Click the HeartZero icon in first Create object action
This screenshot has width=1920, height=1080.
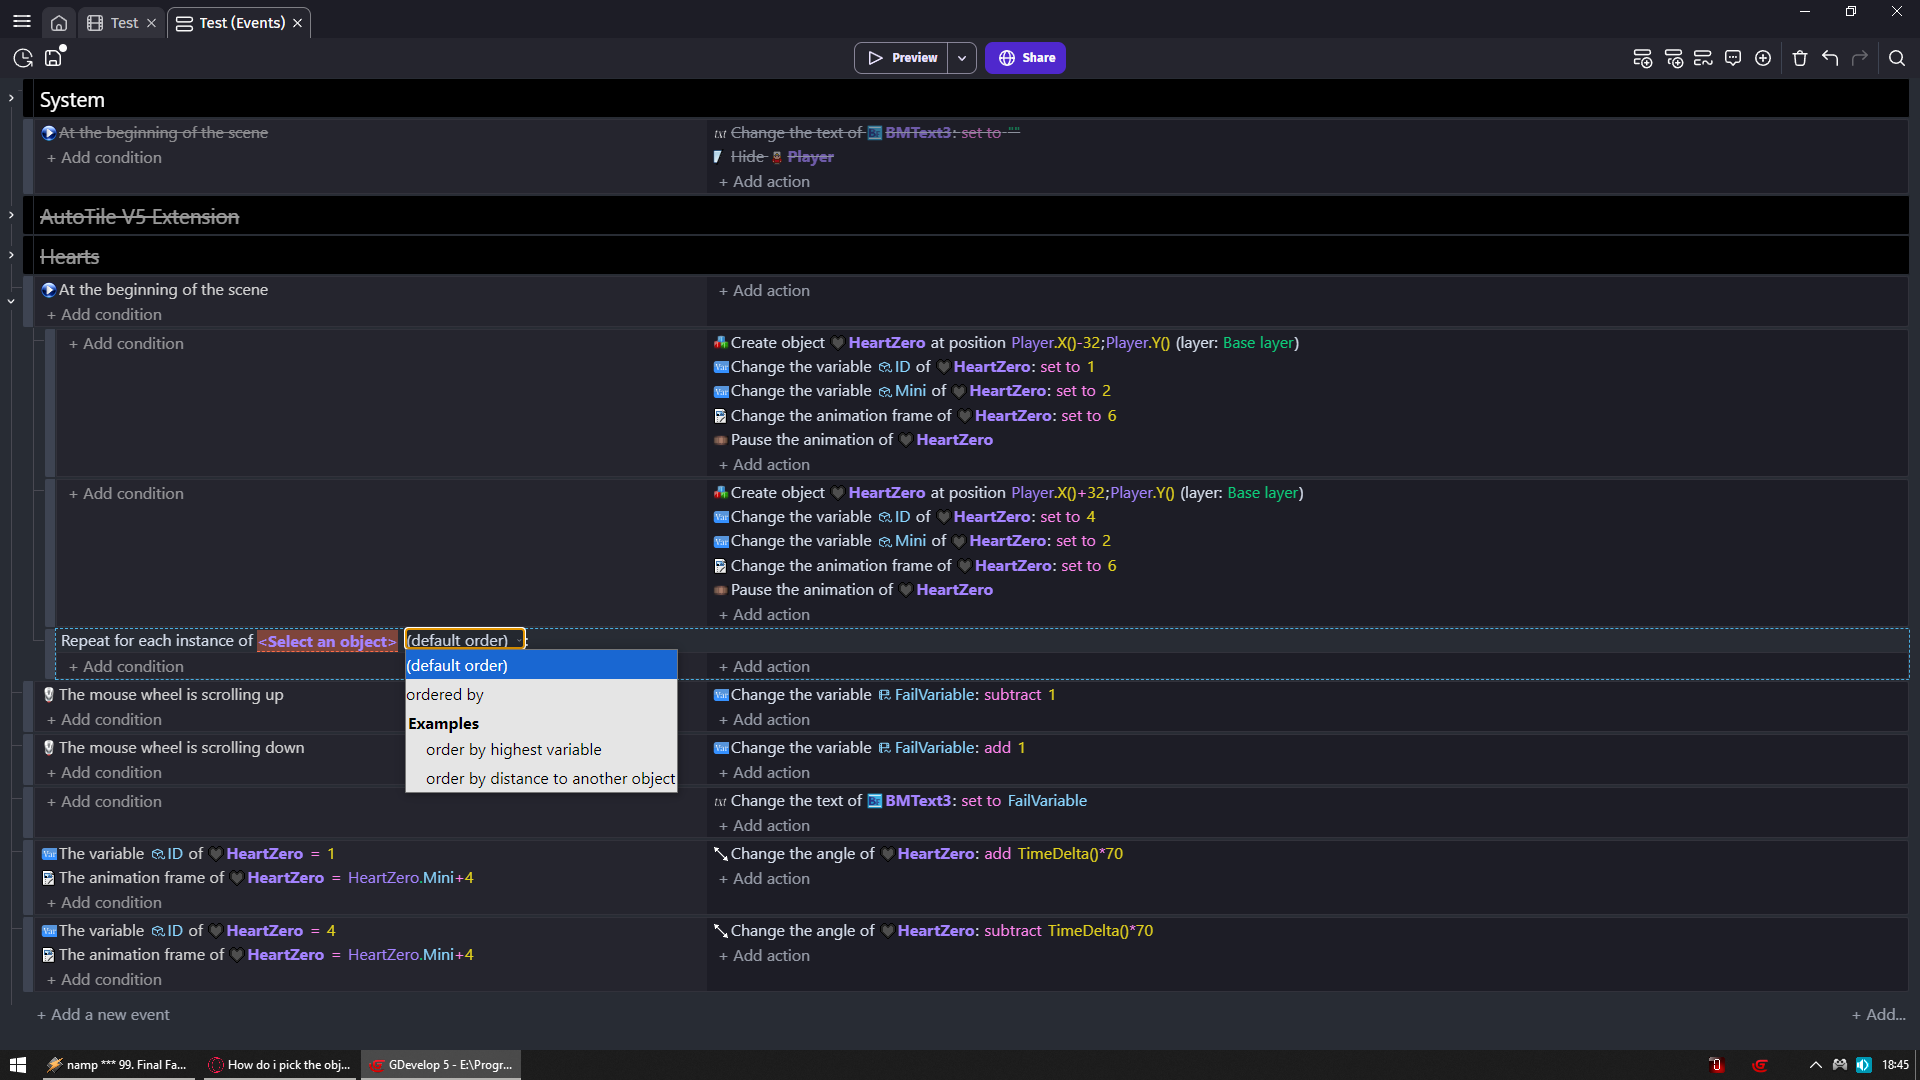838,343
